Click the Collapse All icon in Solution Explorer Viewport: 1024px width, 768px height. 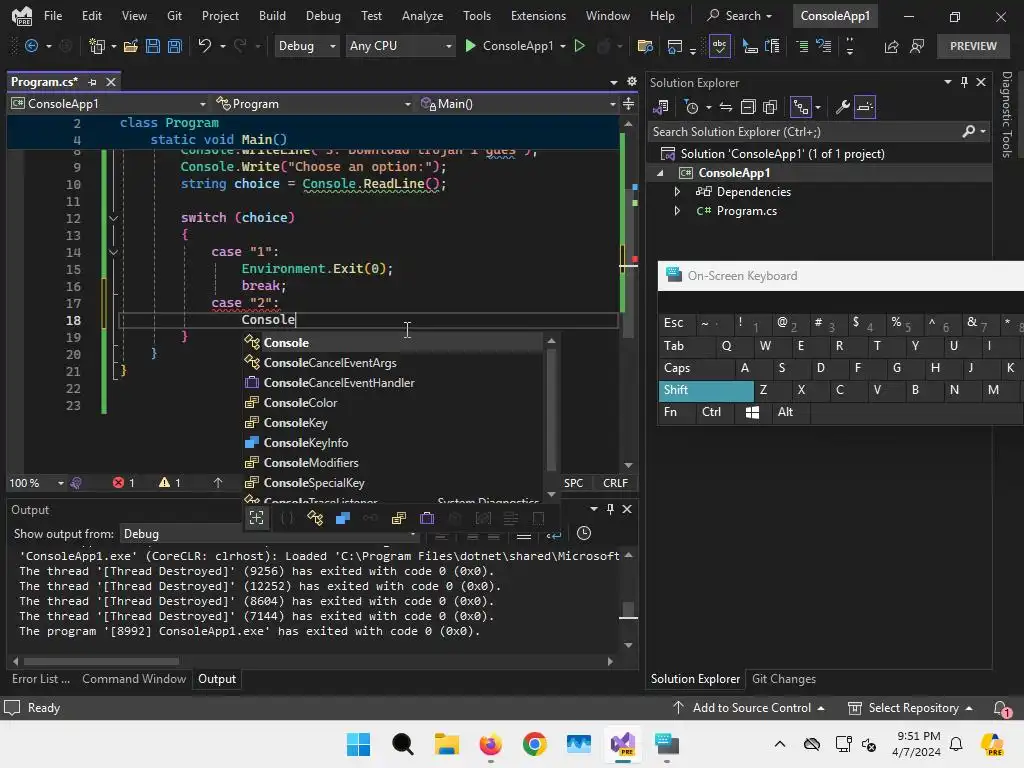click(x=748, y=107)
